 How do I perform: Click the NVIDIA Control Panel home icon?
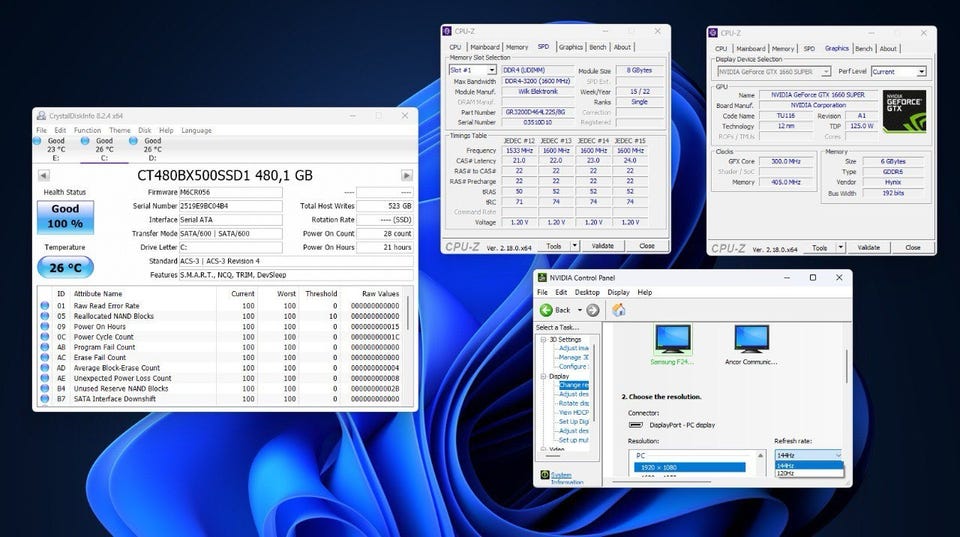coord(619,310)
